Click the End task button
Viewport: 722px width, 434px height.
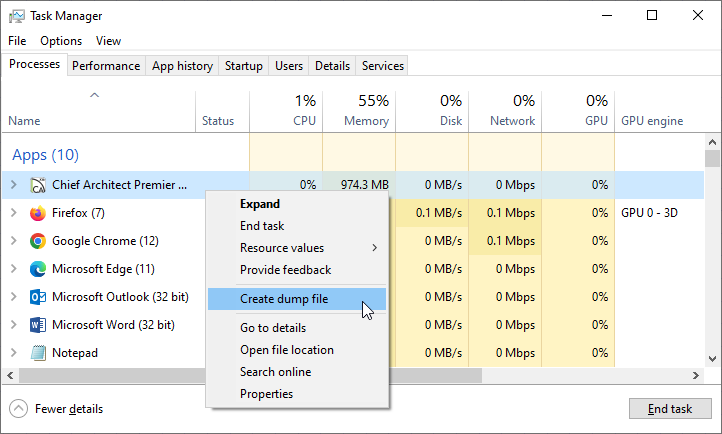(670, 409)
